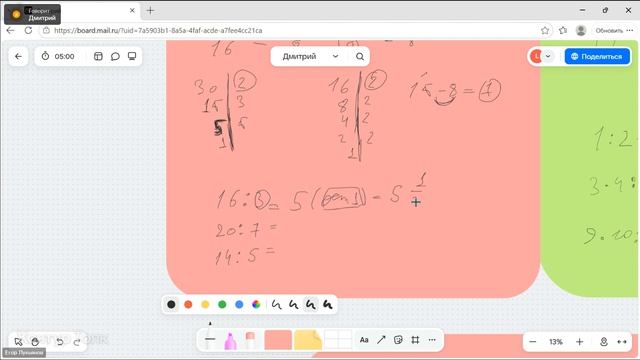Image resolution: width=640 pixels, height=360 pixels.
Task: Click the Обновить update button
Action: click(x=609, y=31)
